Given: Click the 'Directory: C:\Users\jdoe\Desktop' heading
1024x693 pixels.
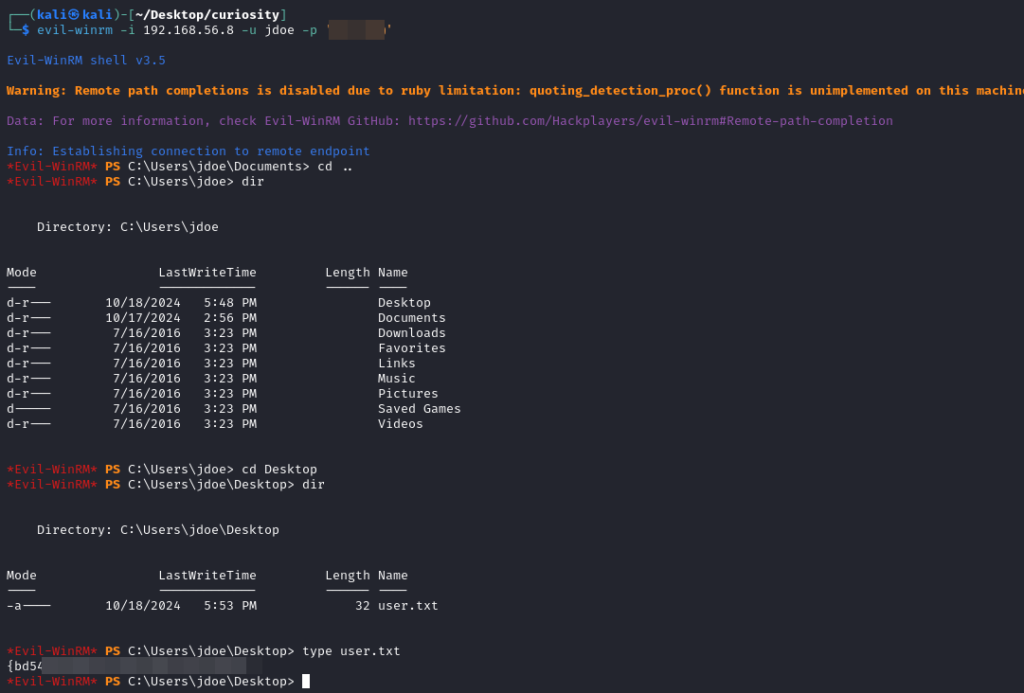Looking at the screenshot, I should pyautogui.click(x=158, y=530).
